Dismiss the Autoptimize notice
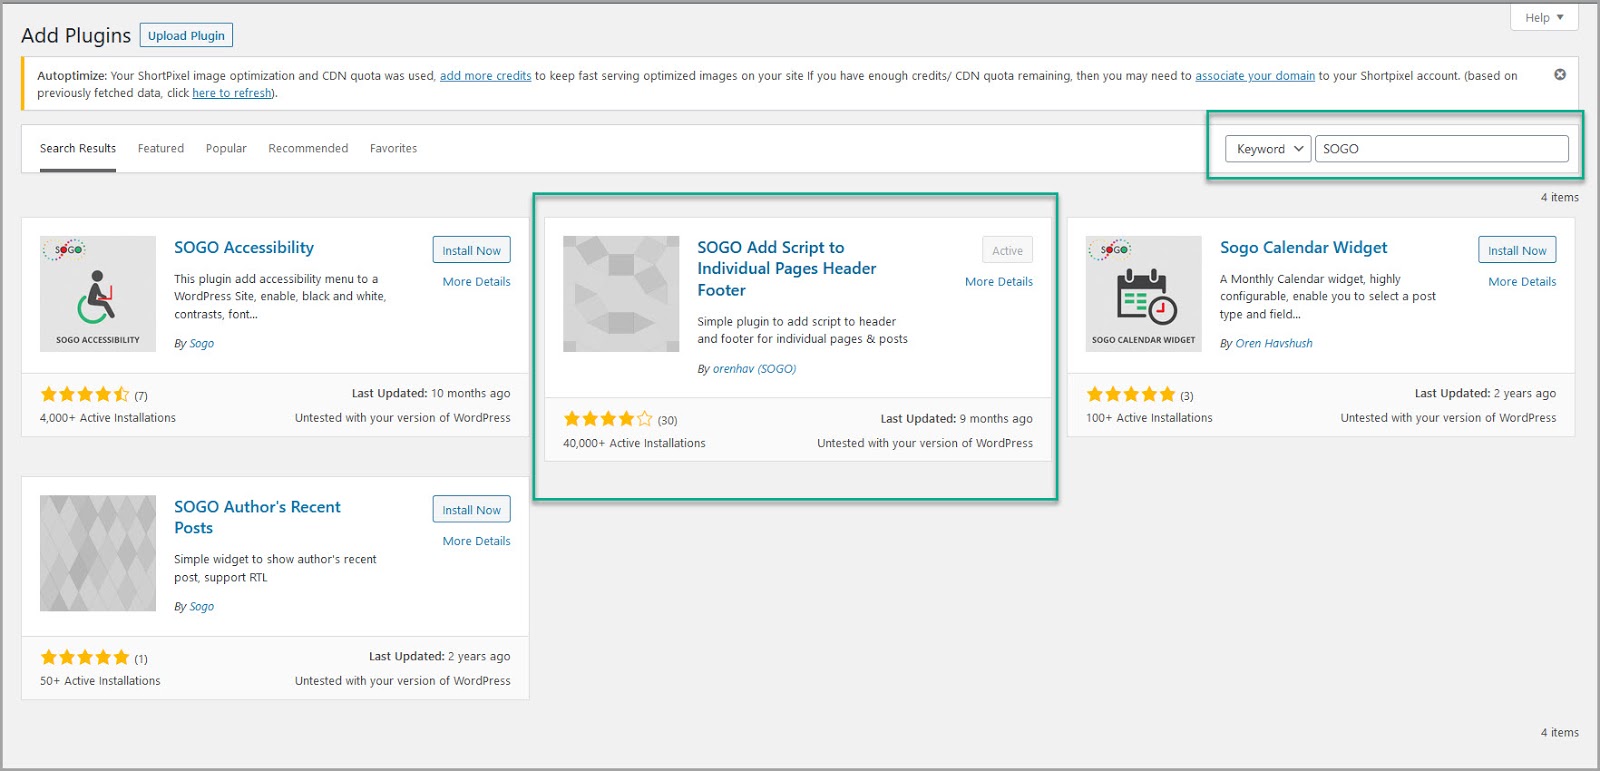 tap(1559, 75)
